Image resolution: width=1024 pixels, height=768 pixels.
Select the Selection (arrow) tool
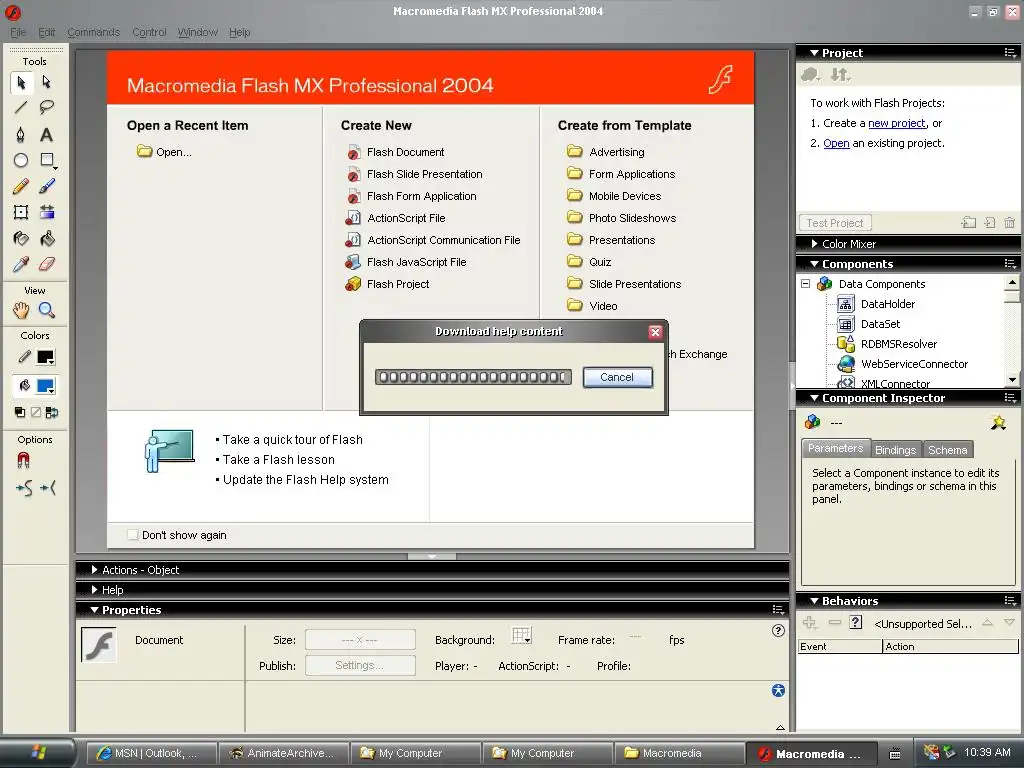pos(21,82)
